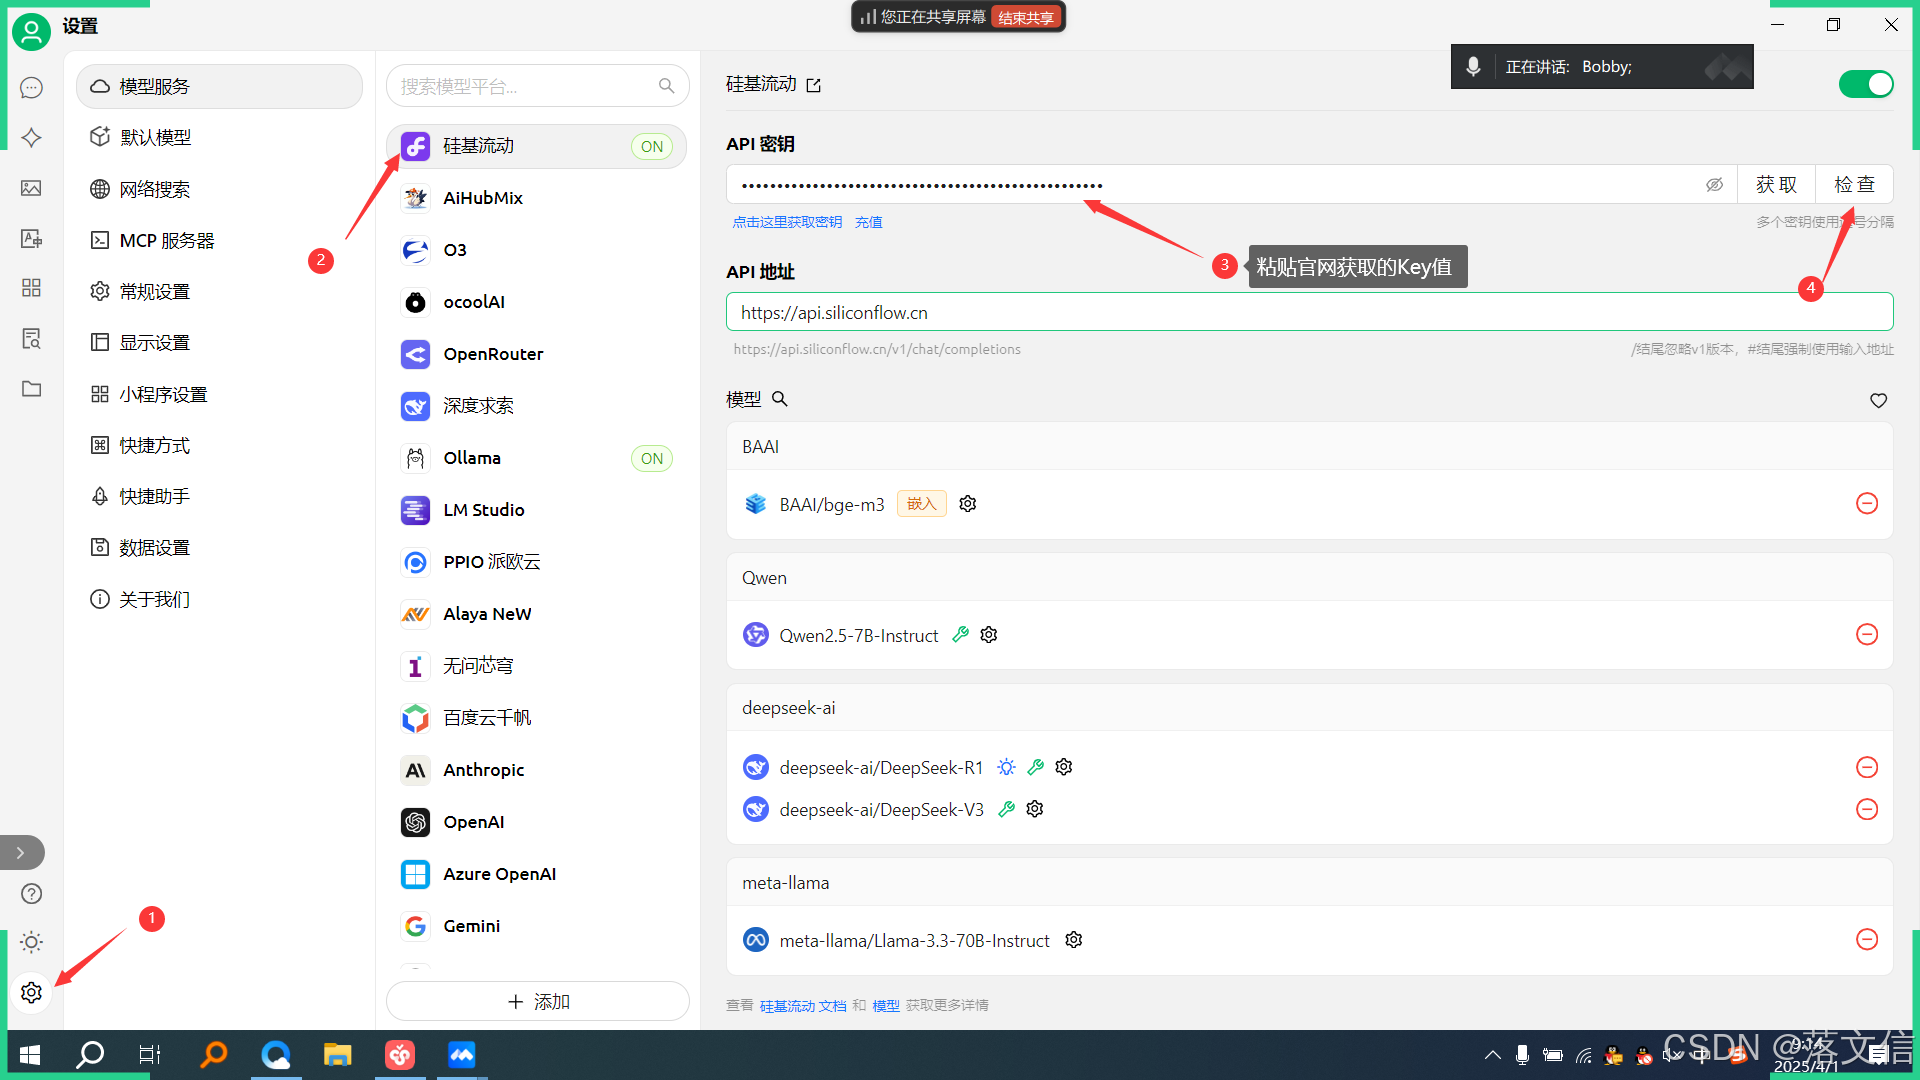Open the translate sidebar icon
This screenshot has width=1920, height=1080.
(x=31, y=238)
